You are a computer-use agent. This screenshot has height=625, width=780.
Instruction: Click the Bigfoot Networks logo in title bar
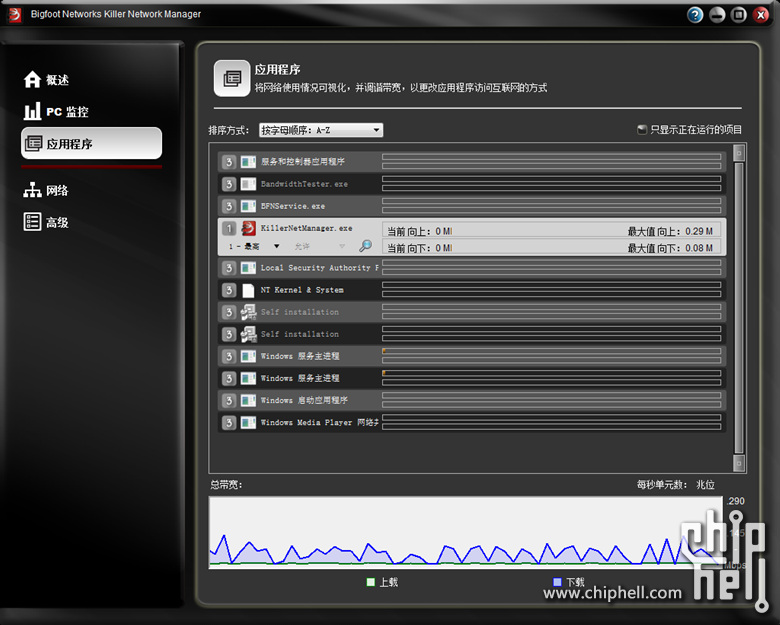pyautogui.click(x=15, y=14)
